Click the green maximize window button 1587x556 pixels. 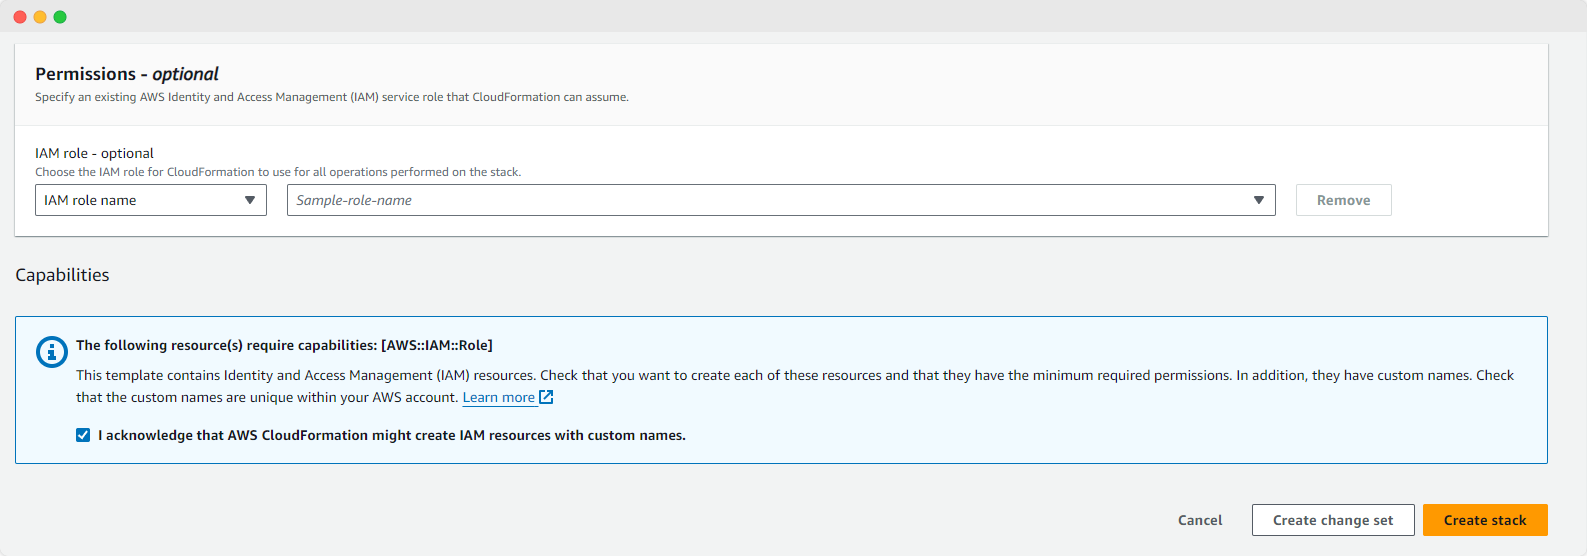coord(60,17)
